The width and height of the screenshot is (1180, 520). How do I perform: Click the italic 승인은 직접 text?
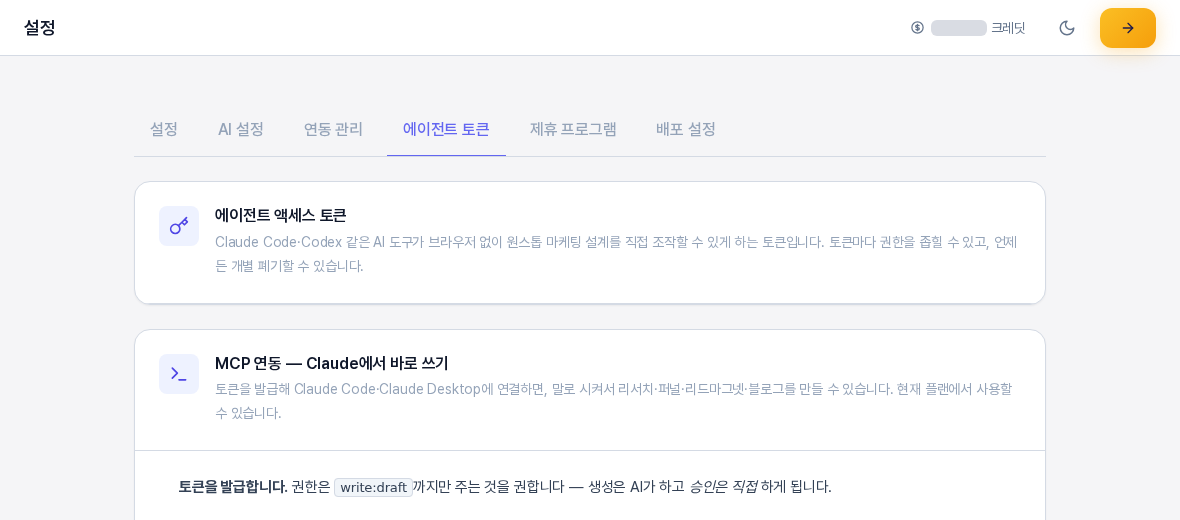[723, 487]
